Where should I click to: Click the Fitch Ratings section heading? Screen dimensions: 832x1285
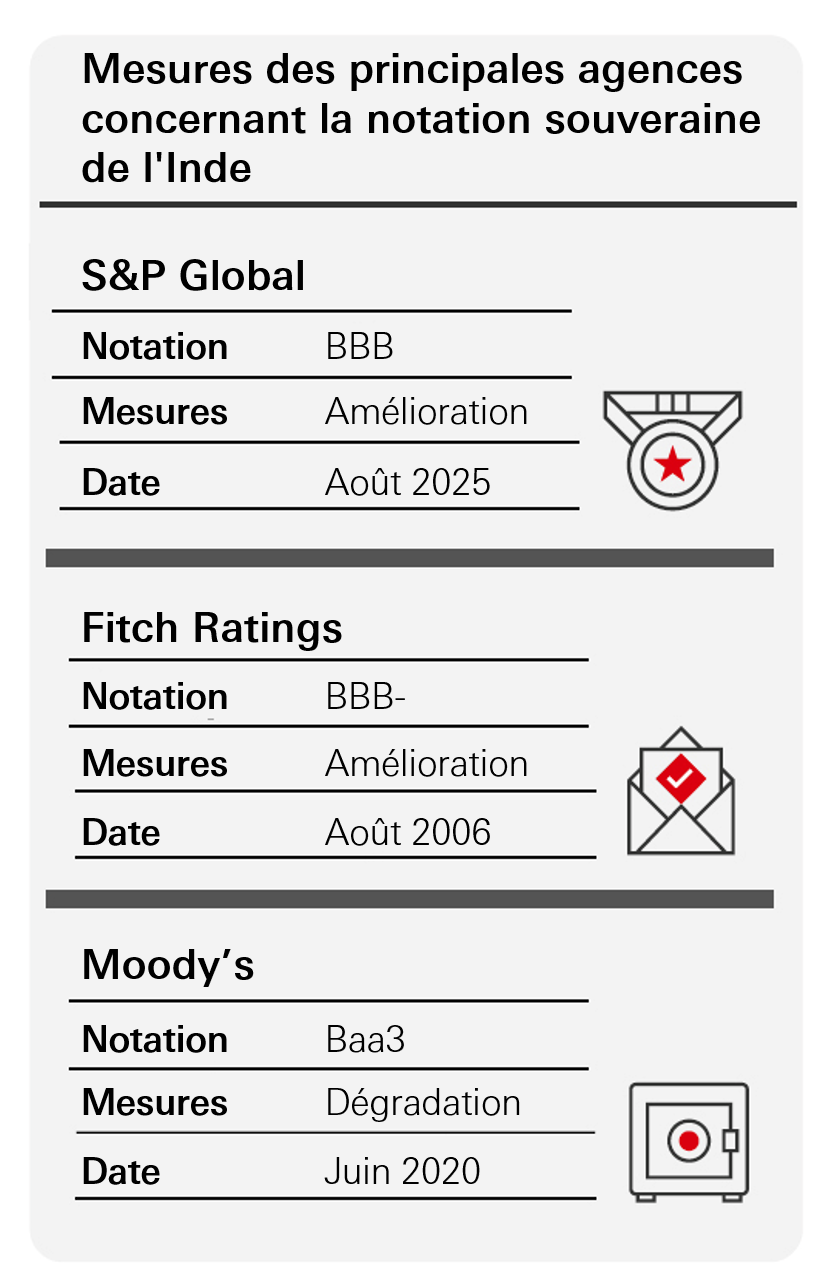[212, 628]
